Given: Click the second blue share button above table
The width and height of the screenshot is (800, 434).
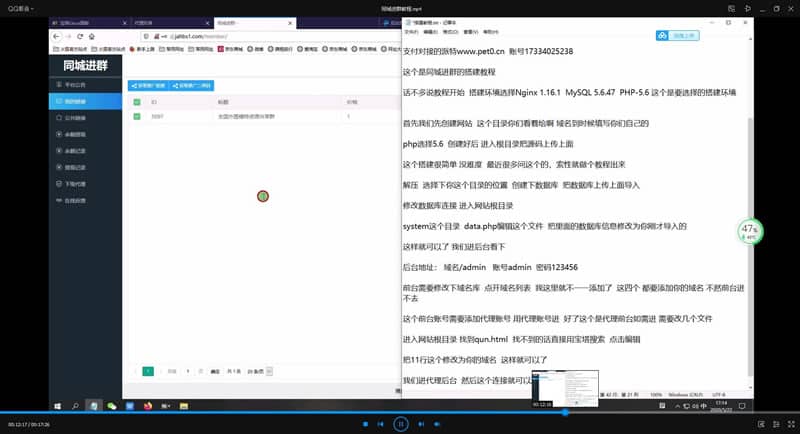Looking at the screenshot, I should click(192, 86).
